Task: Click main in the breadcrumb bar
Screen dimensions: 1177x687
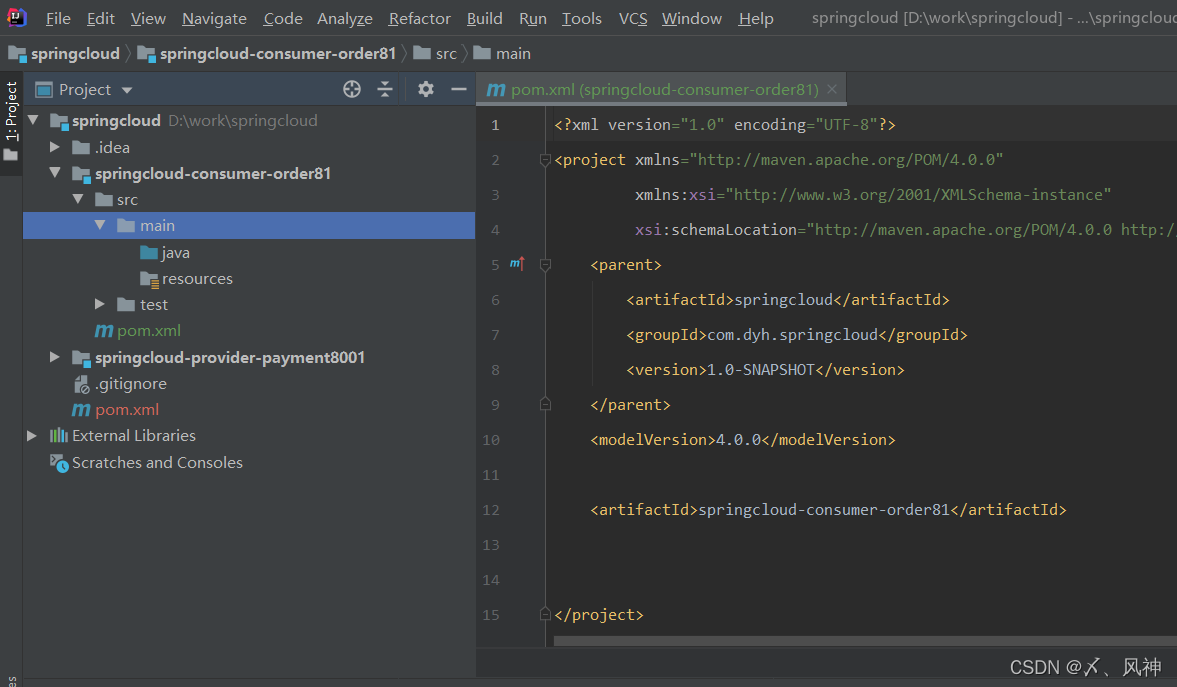Action: [513, 53]
